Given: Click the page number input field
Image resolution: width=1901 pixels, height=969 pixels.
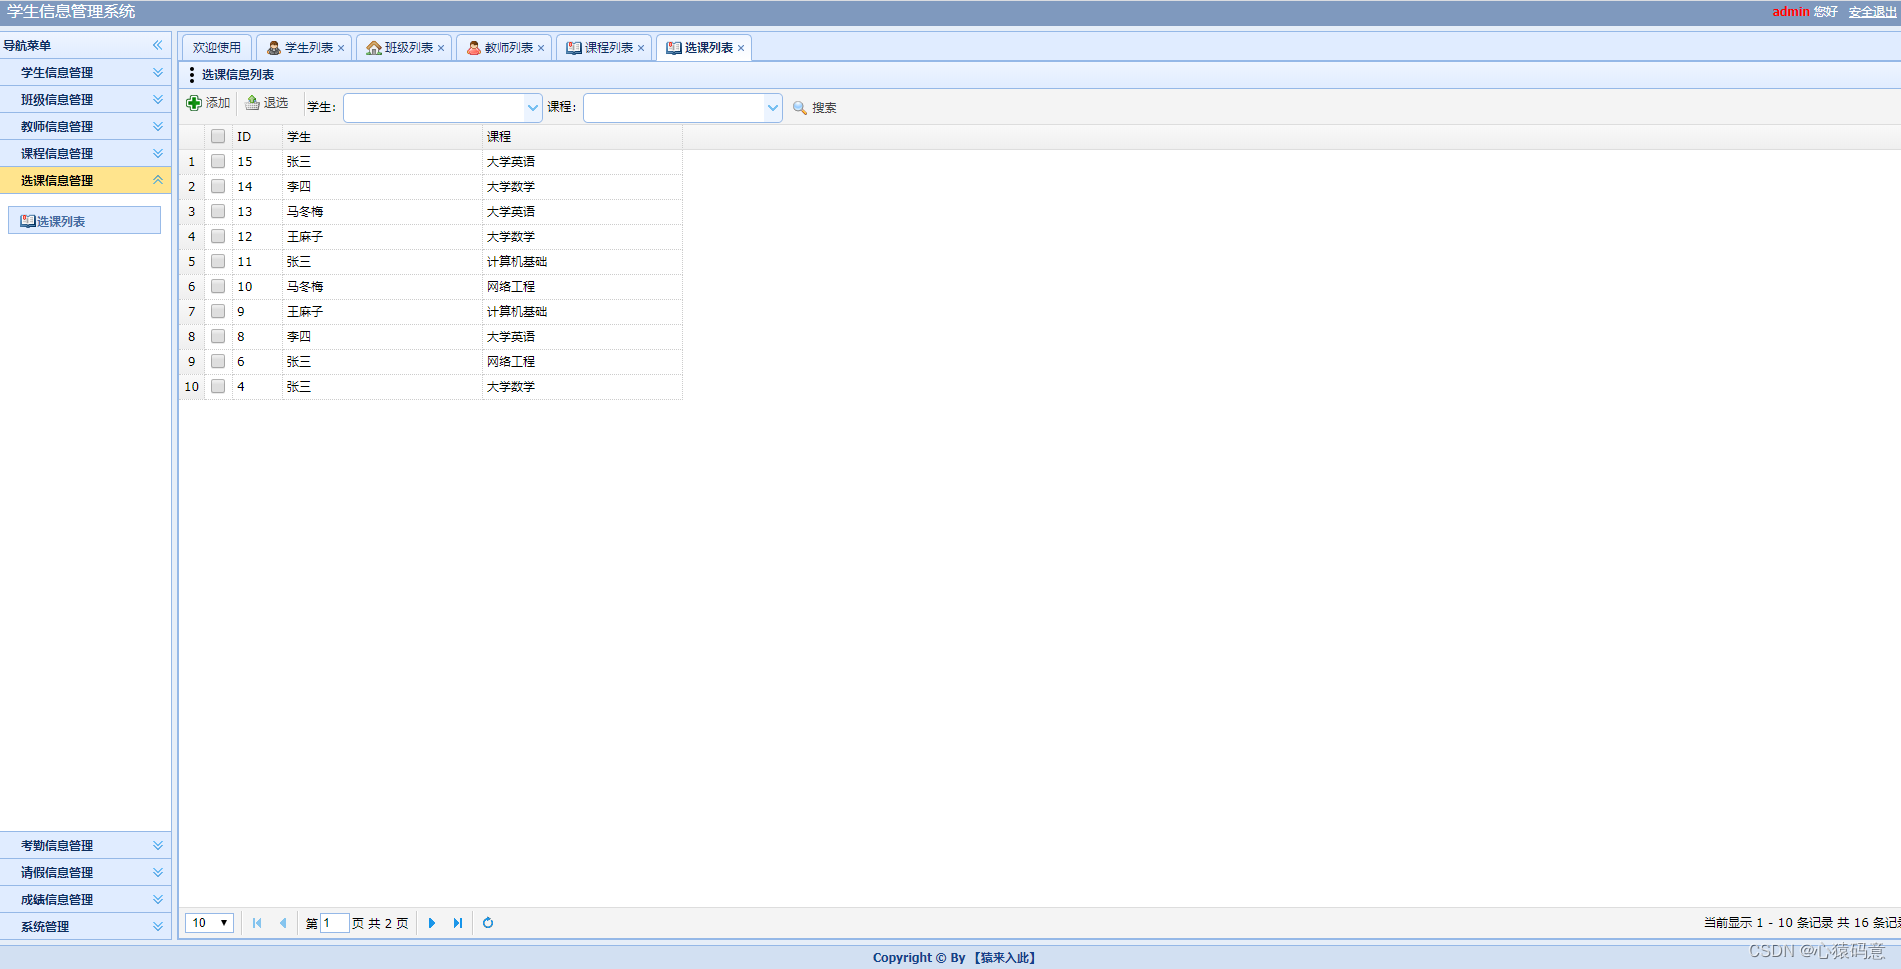Looking at the screenshot, I should pyautogui.click(x=334, y=923).
